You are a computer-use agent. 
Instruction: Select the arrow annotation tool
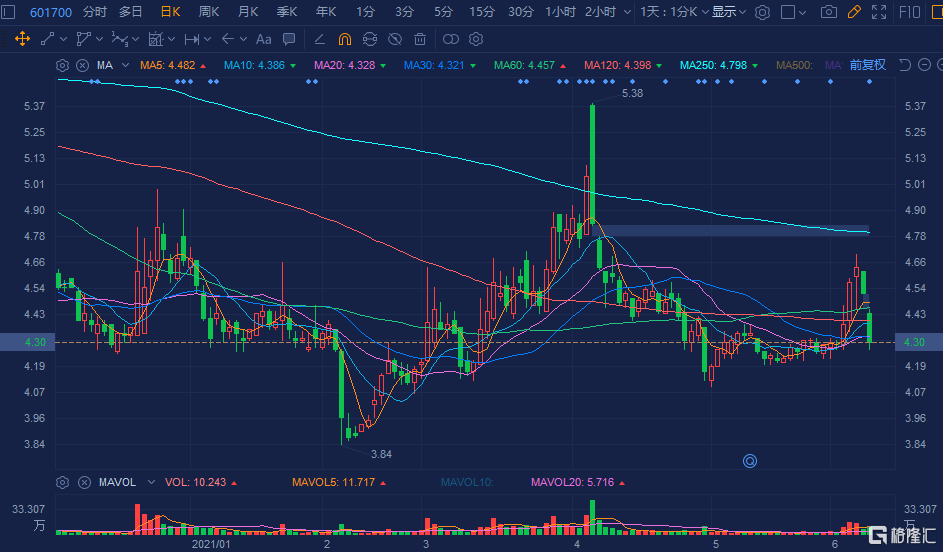tap(227, 40)
